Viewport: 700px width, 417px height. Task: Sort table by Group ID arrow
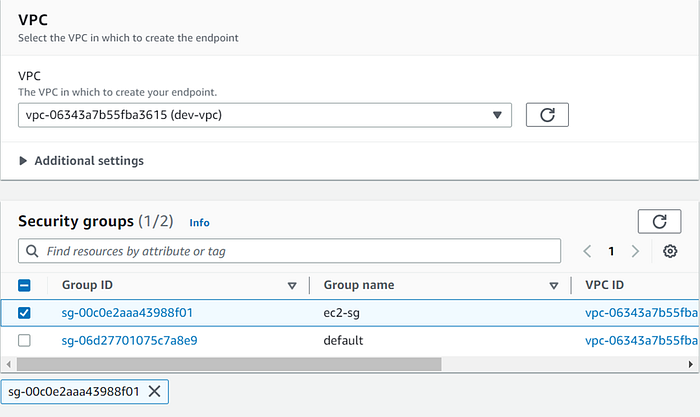pyautogui.click(x=292, y=286)
